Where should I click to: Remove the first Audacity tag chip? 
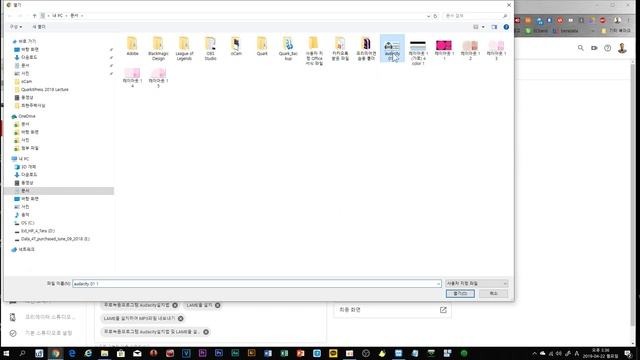pyautogui.click(x=175, y=305)
